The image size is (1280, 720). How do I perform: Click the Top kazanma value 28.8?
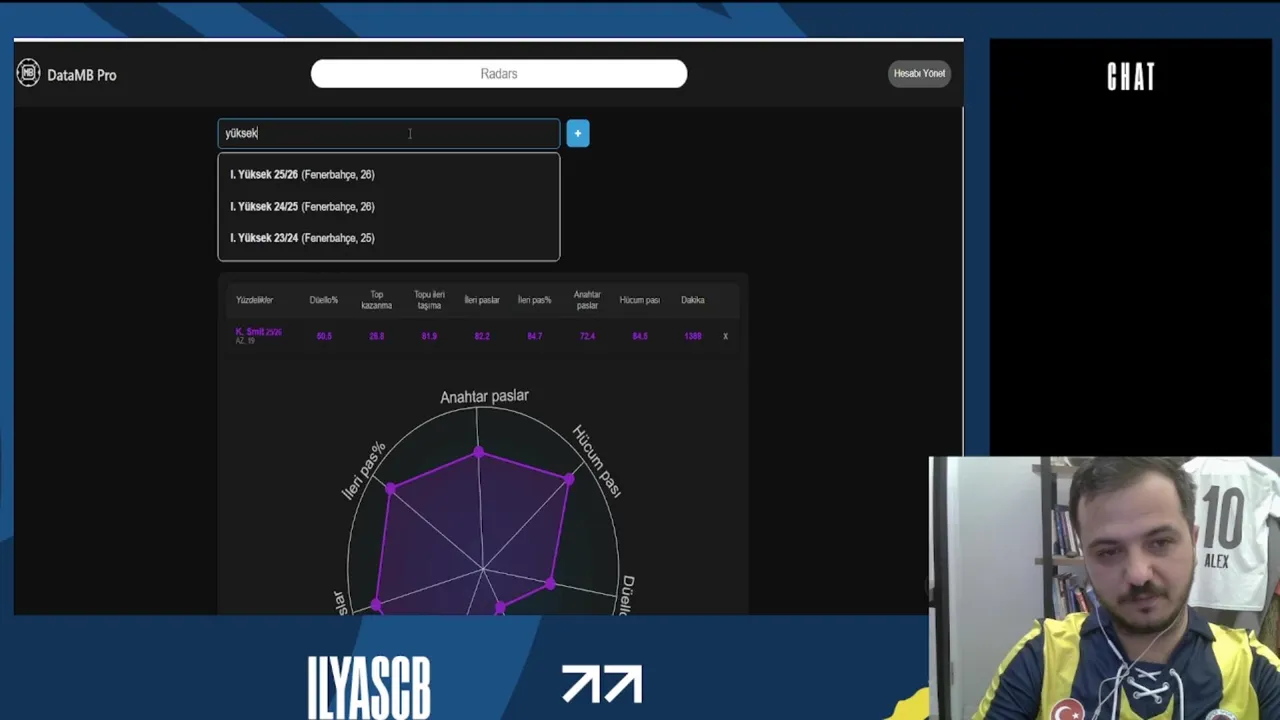click(x=377, y=336)
